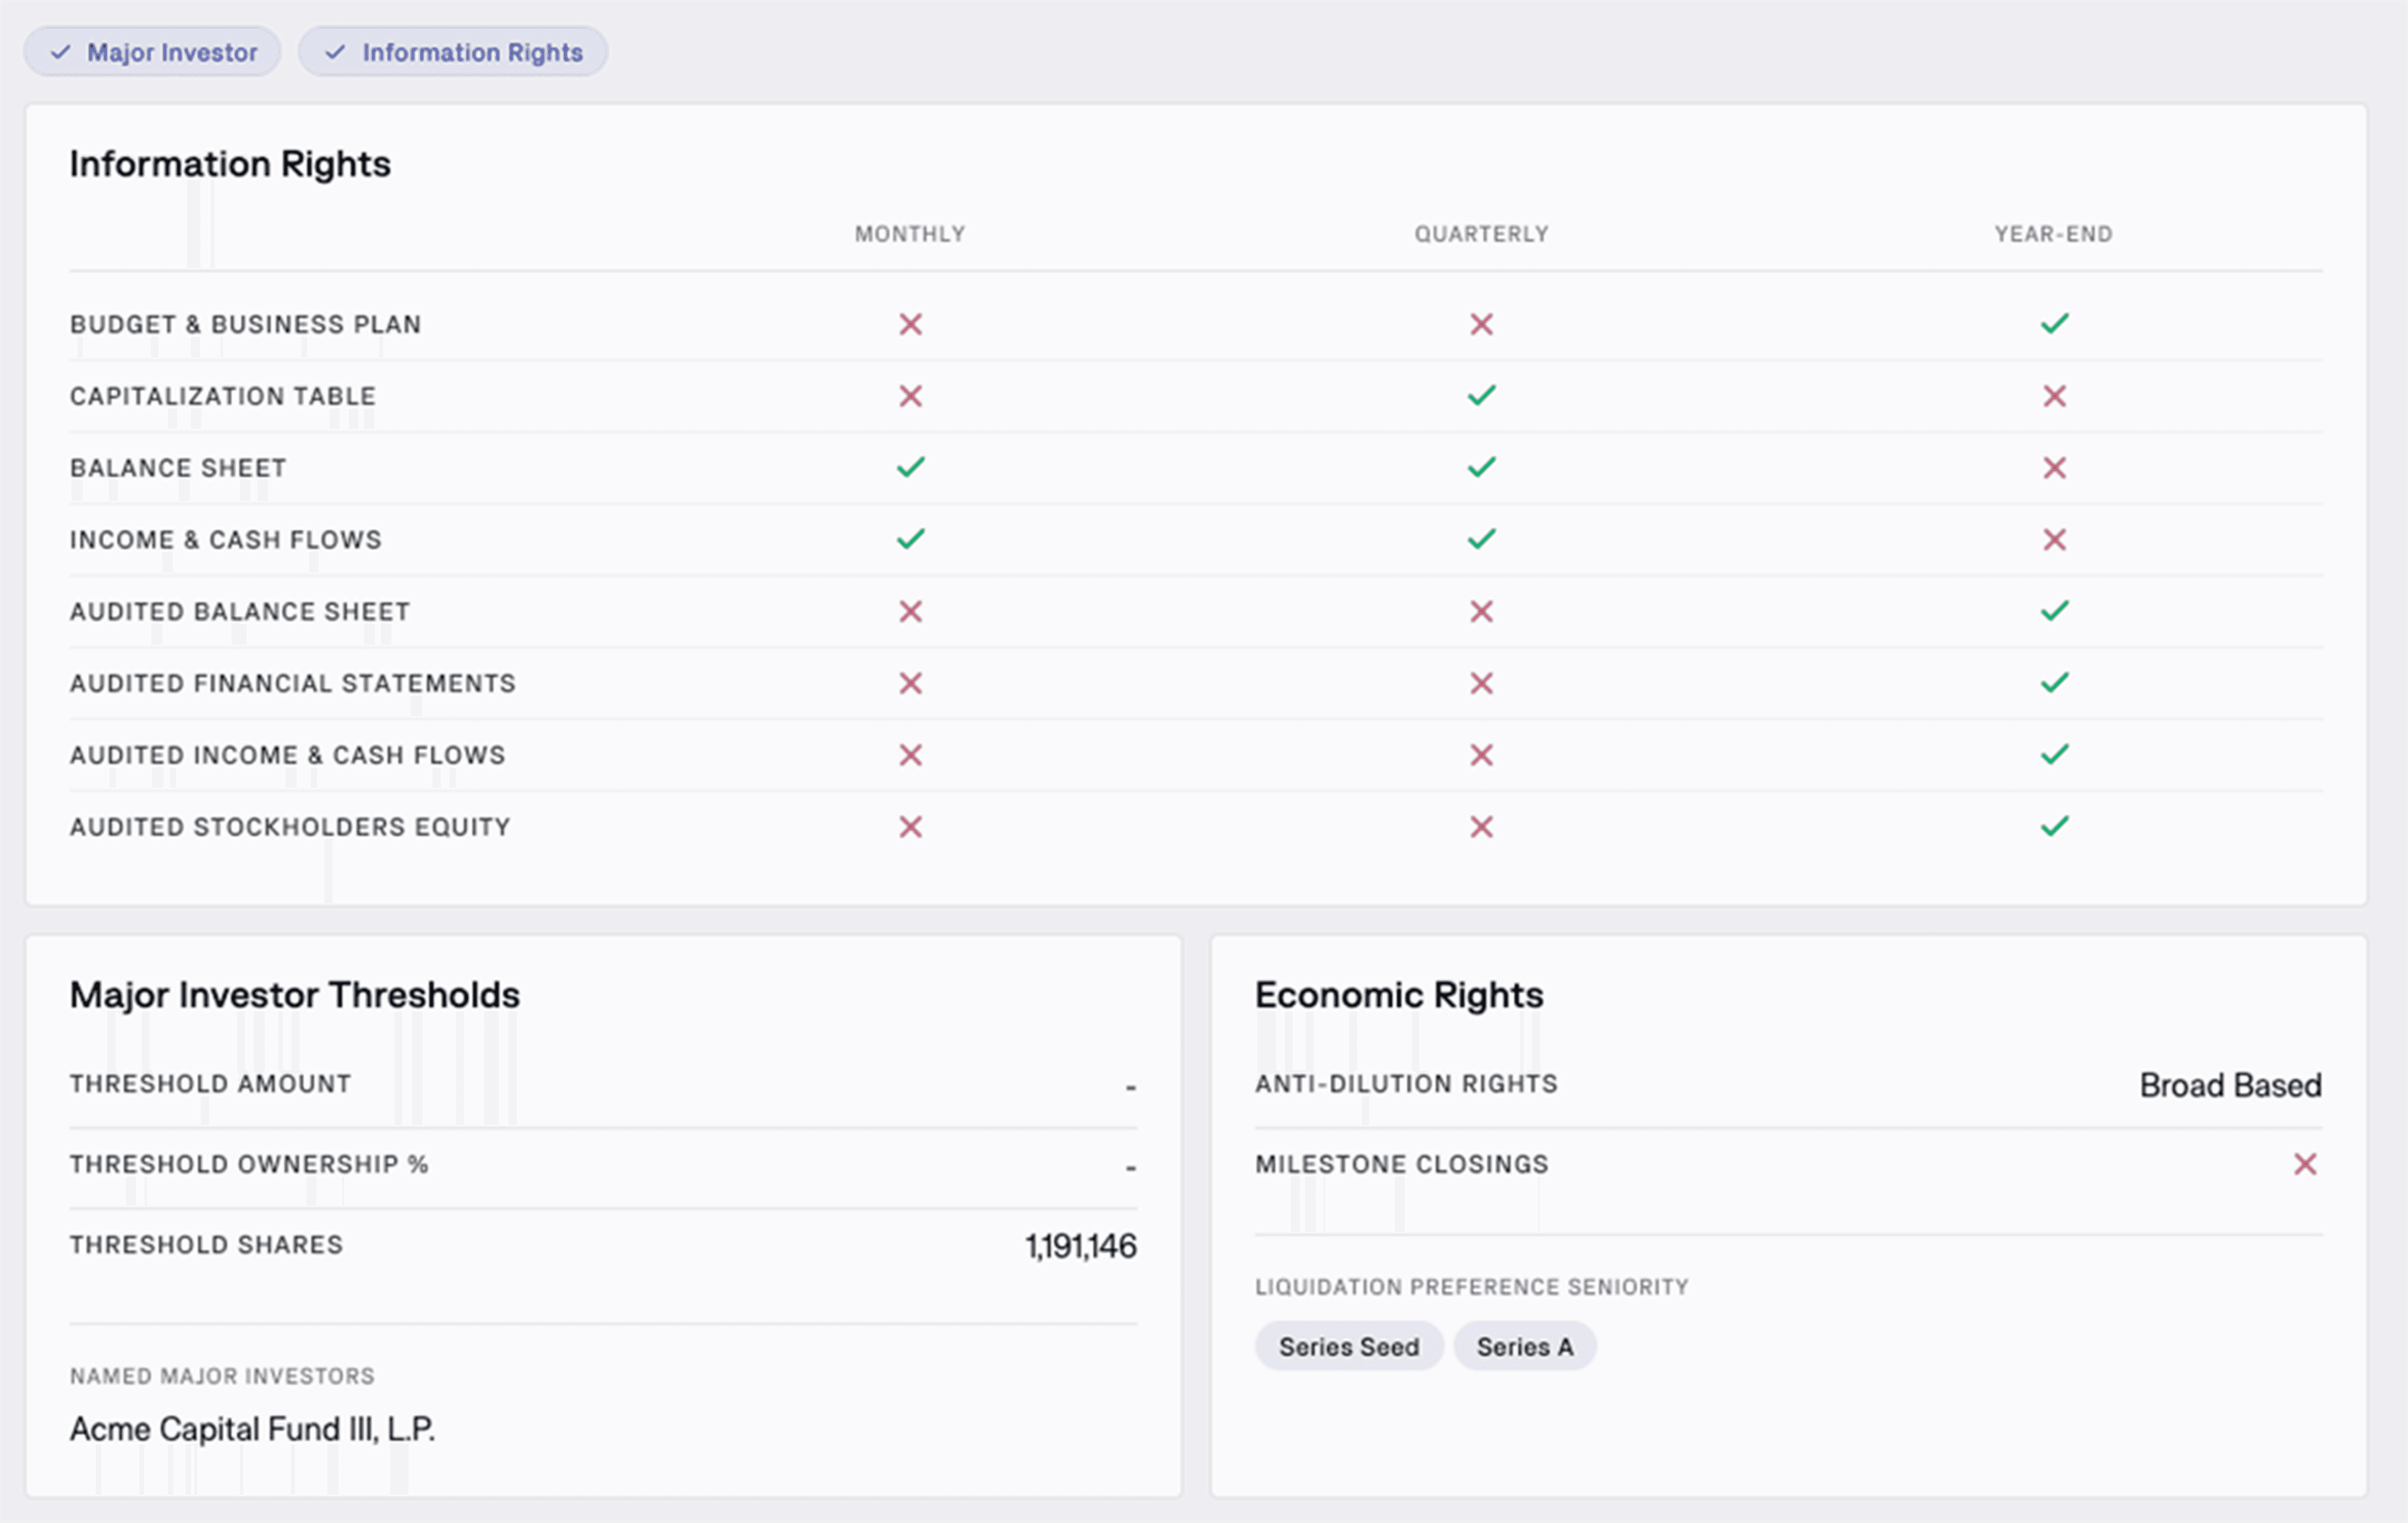
Task: Click the threshold shares value 1,191,146
Action: click(x=1080, y=1246)
